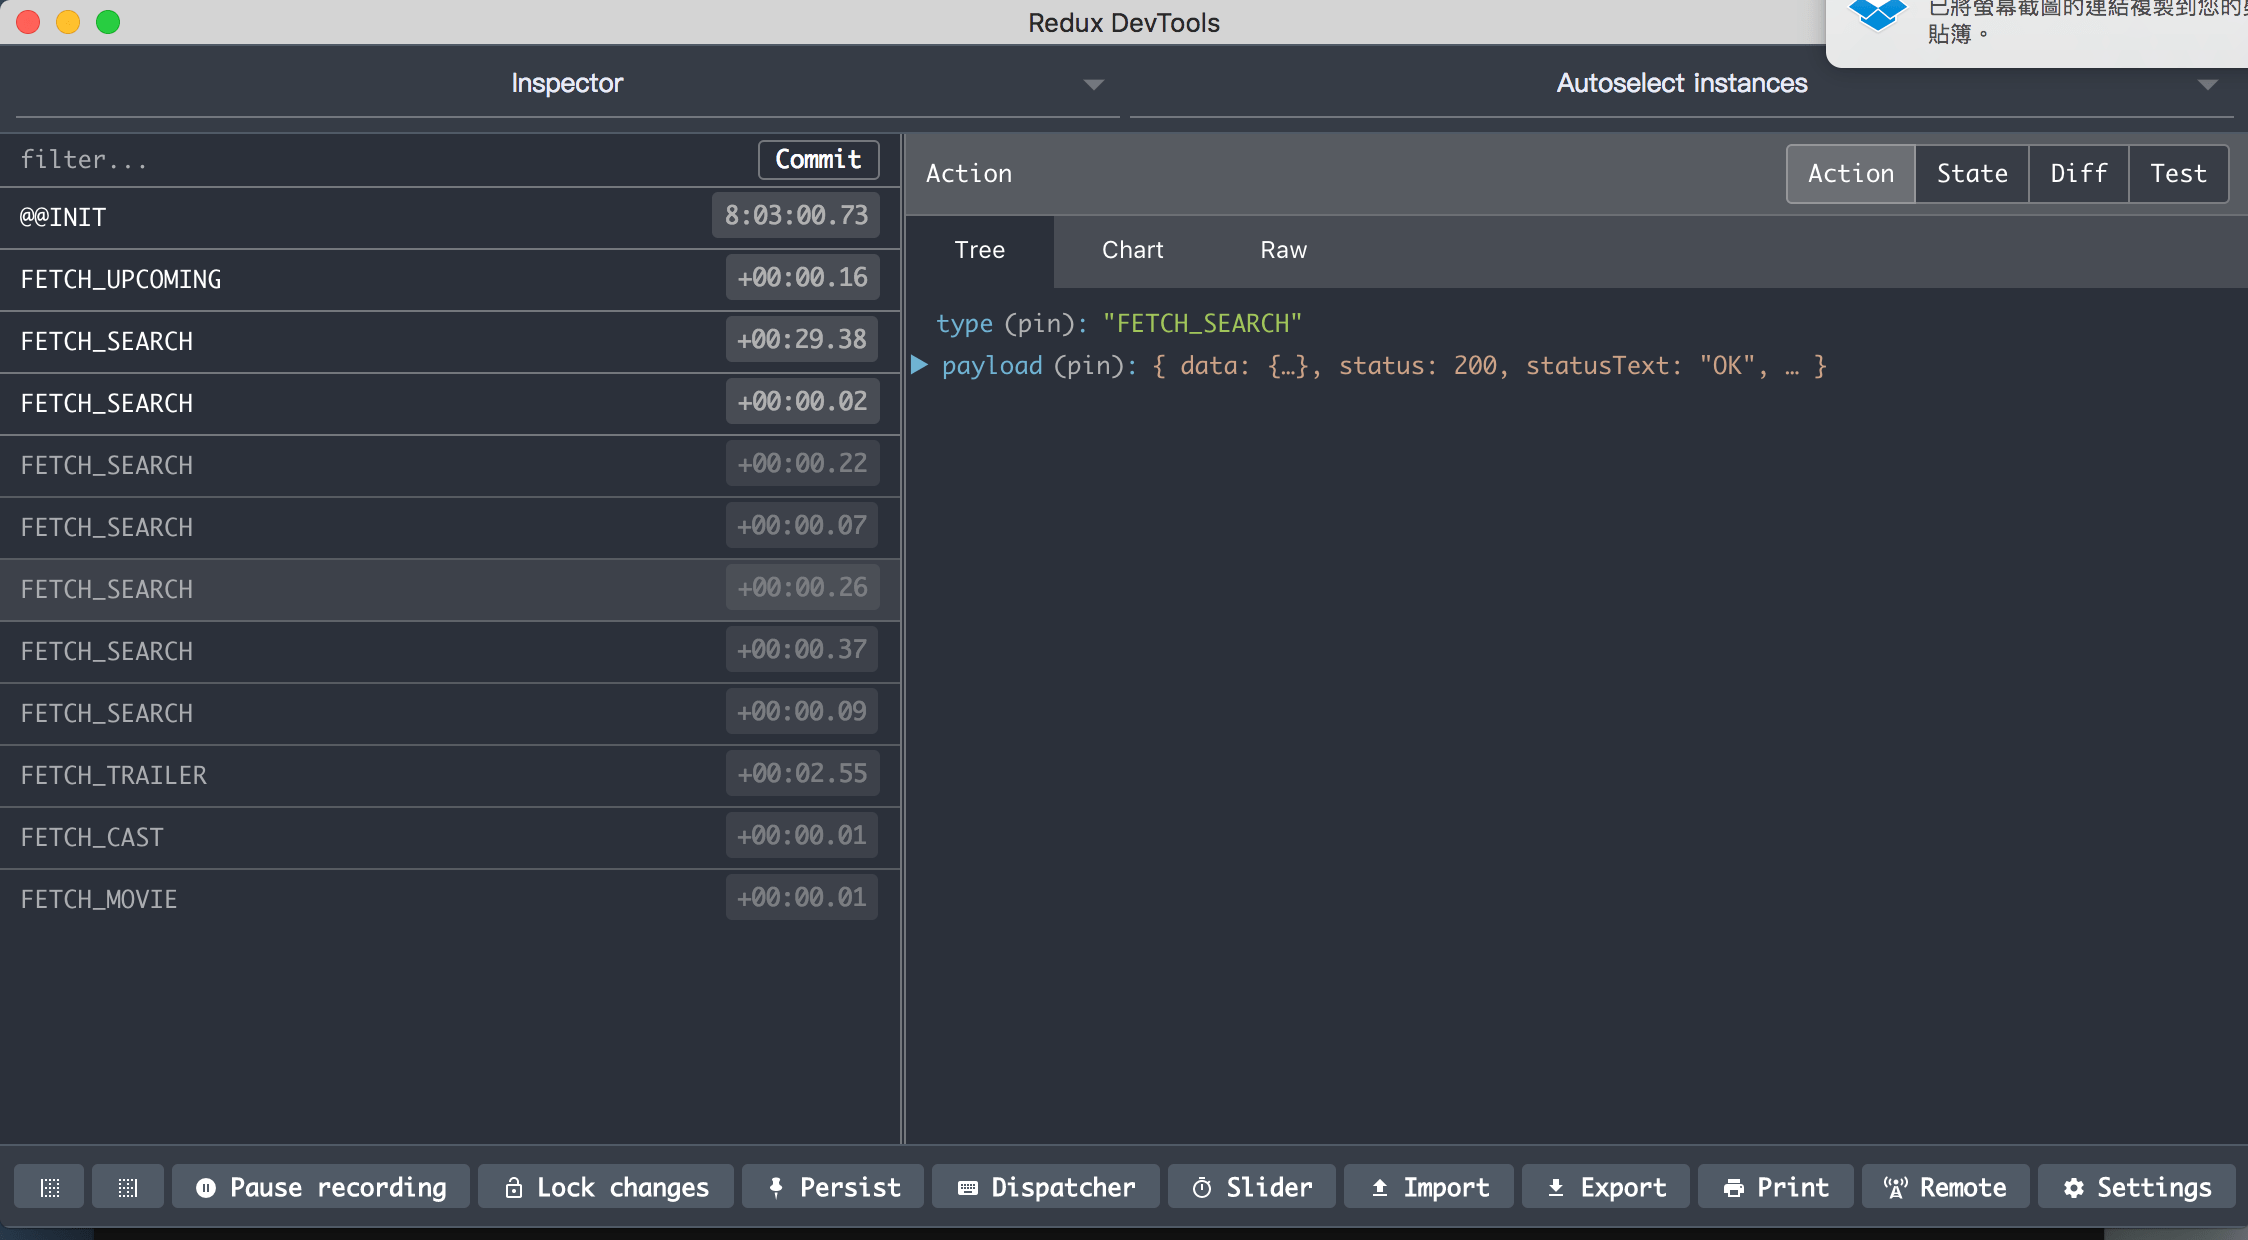The height and width of the screenshot is (1240, 2248).
Task: Open the Dispatcher panel
Action: pos(1046,1187)
